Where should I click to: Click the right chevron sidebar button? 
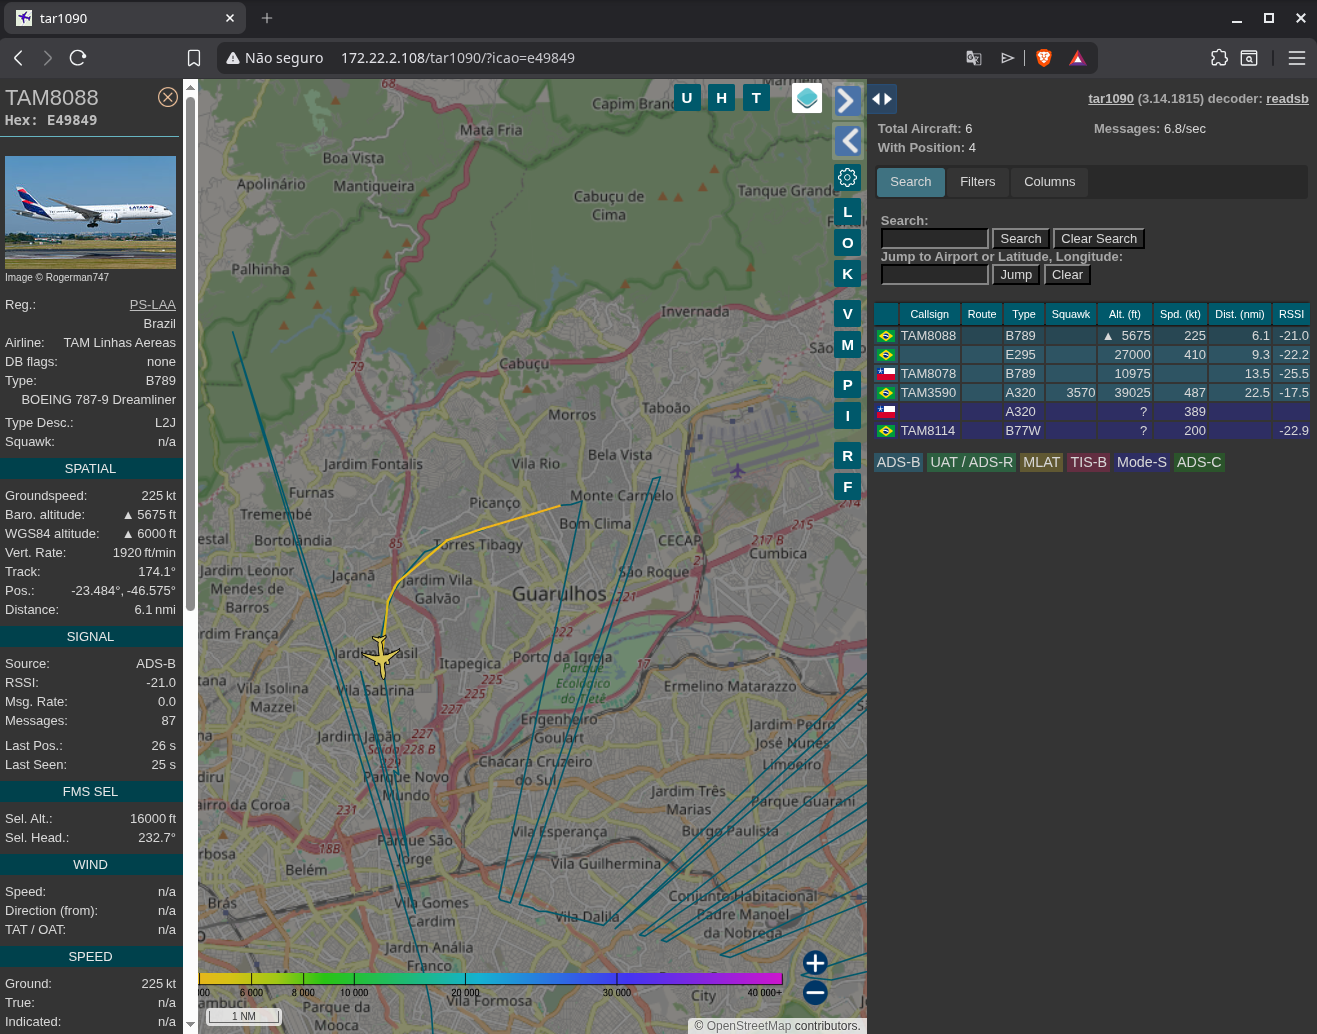tap(847, 100)
